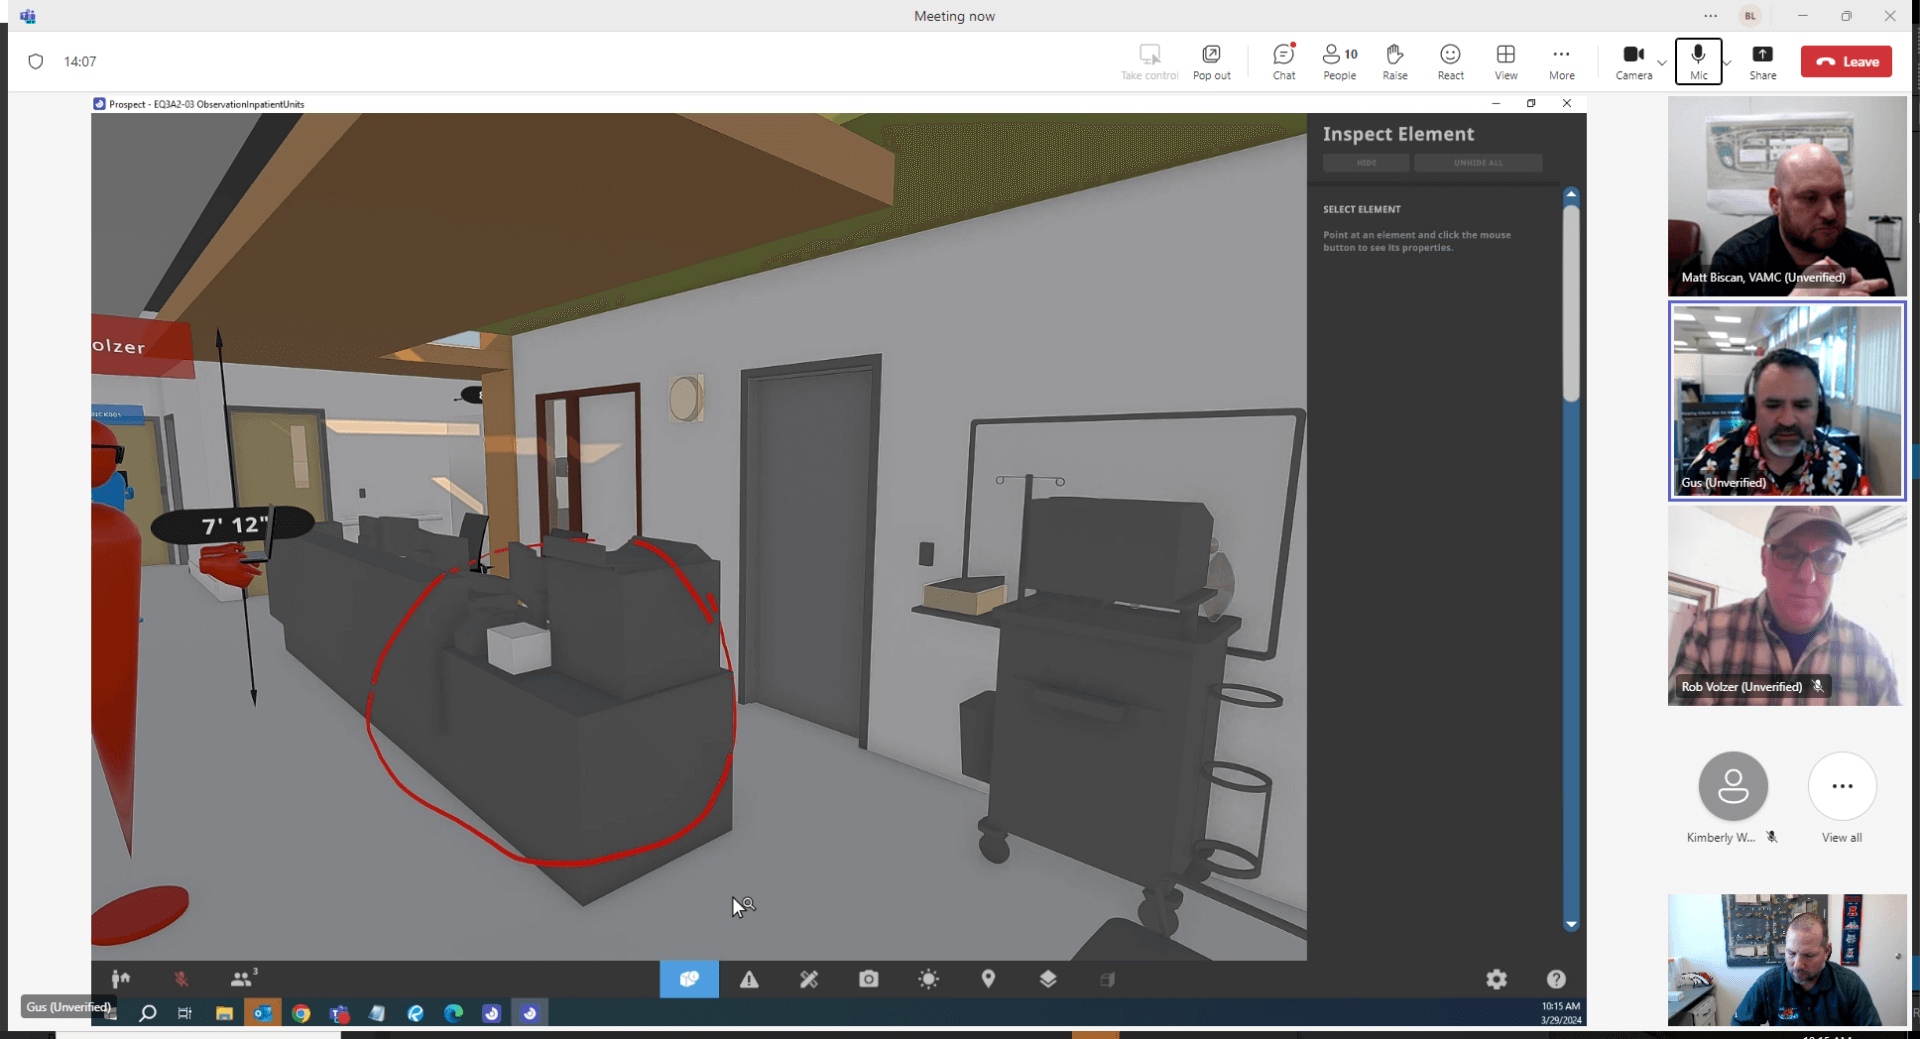Open Prospect help with the question mark
Image resolution: width=1920 pixels, height=1039 pixels.
tap(1556, 979)
